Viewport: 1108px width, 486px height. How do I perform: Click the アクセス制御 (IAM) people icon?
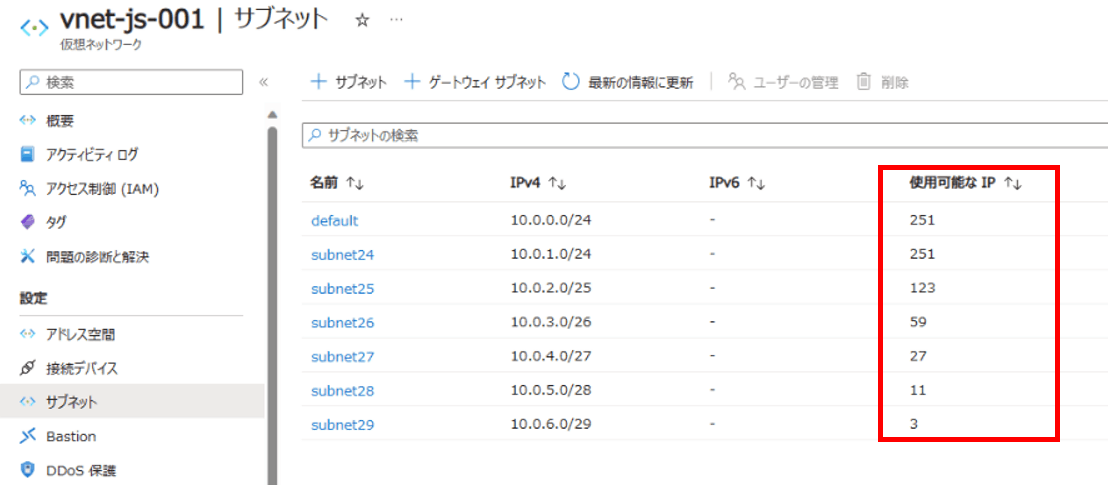pyautogui.click(x=28, y=188)
